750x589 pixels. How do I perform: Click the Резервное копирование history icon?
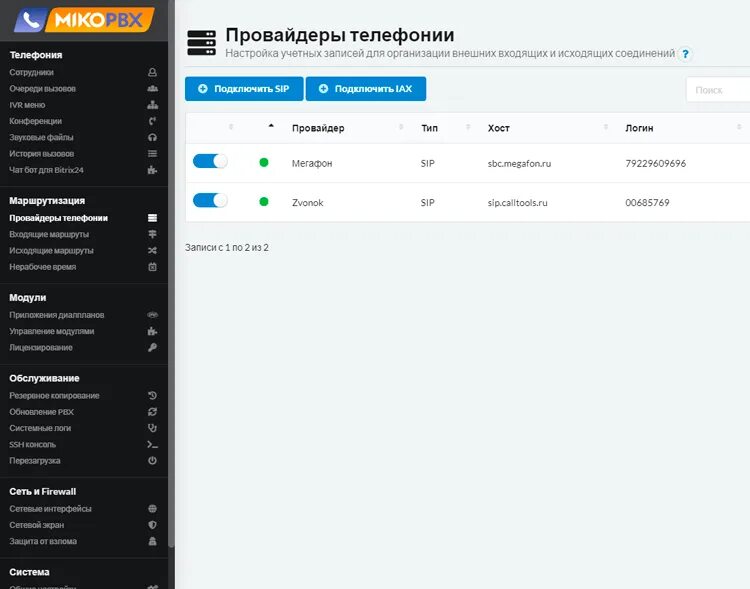(152, 396)
